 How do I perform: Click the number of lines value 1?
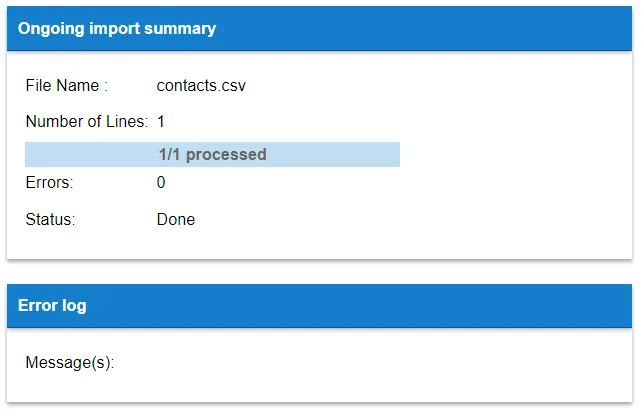point(161,122)
